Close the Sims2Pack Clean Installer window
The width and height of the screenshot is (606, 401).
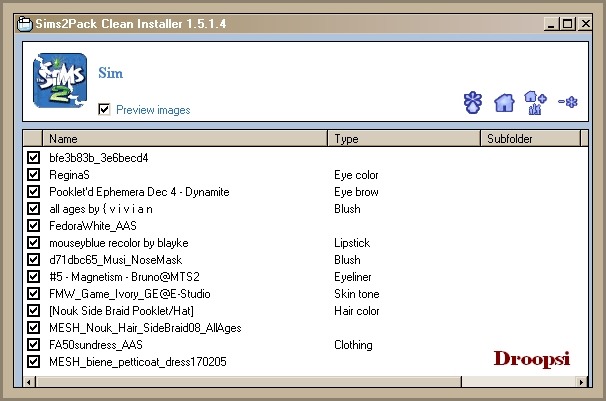[x=585, y=24]
